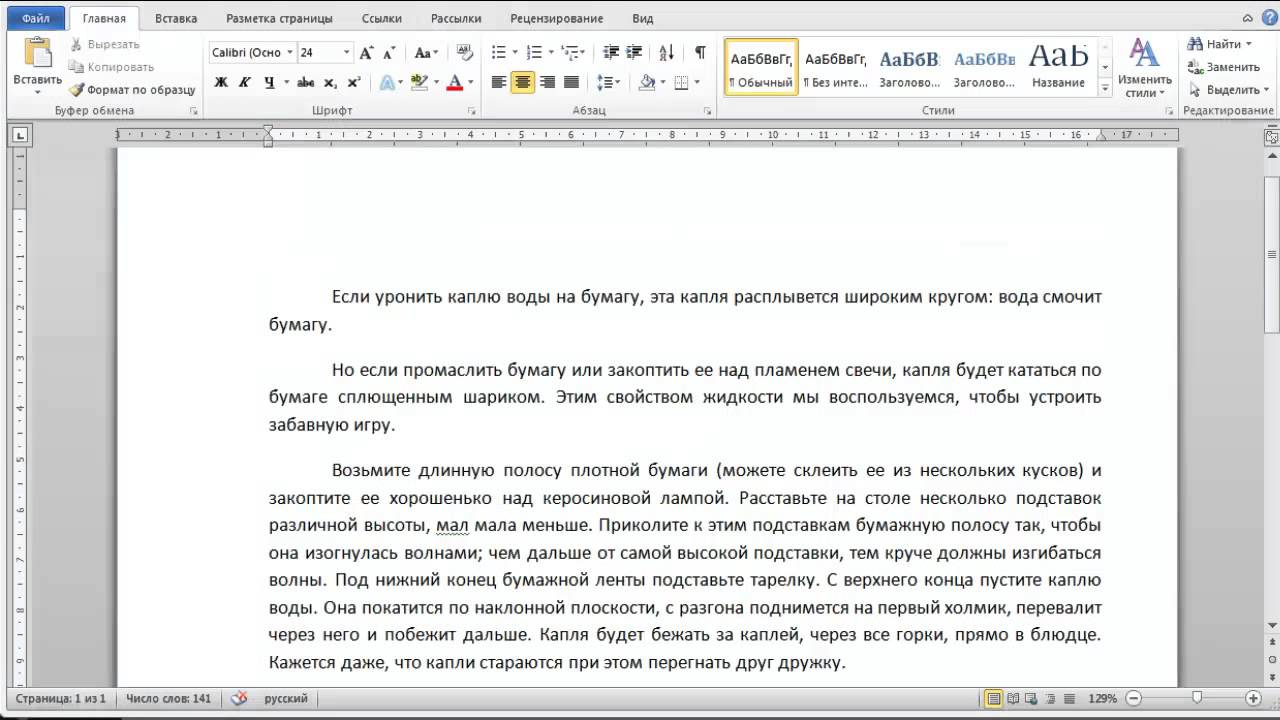
Task: Click the Paste (Вставить) clipboard icon
Action: (x=38, y=53)
